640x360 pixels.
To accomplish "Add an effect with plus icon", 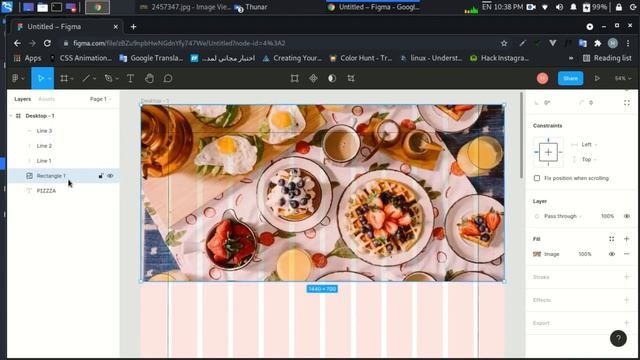I will coord(627,300).
